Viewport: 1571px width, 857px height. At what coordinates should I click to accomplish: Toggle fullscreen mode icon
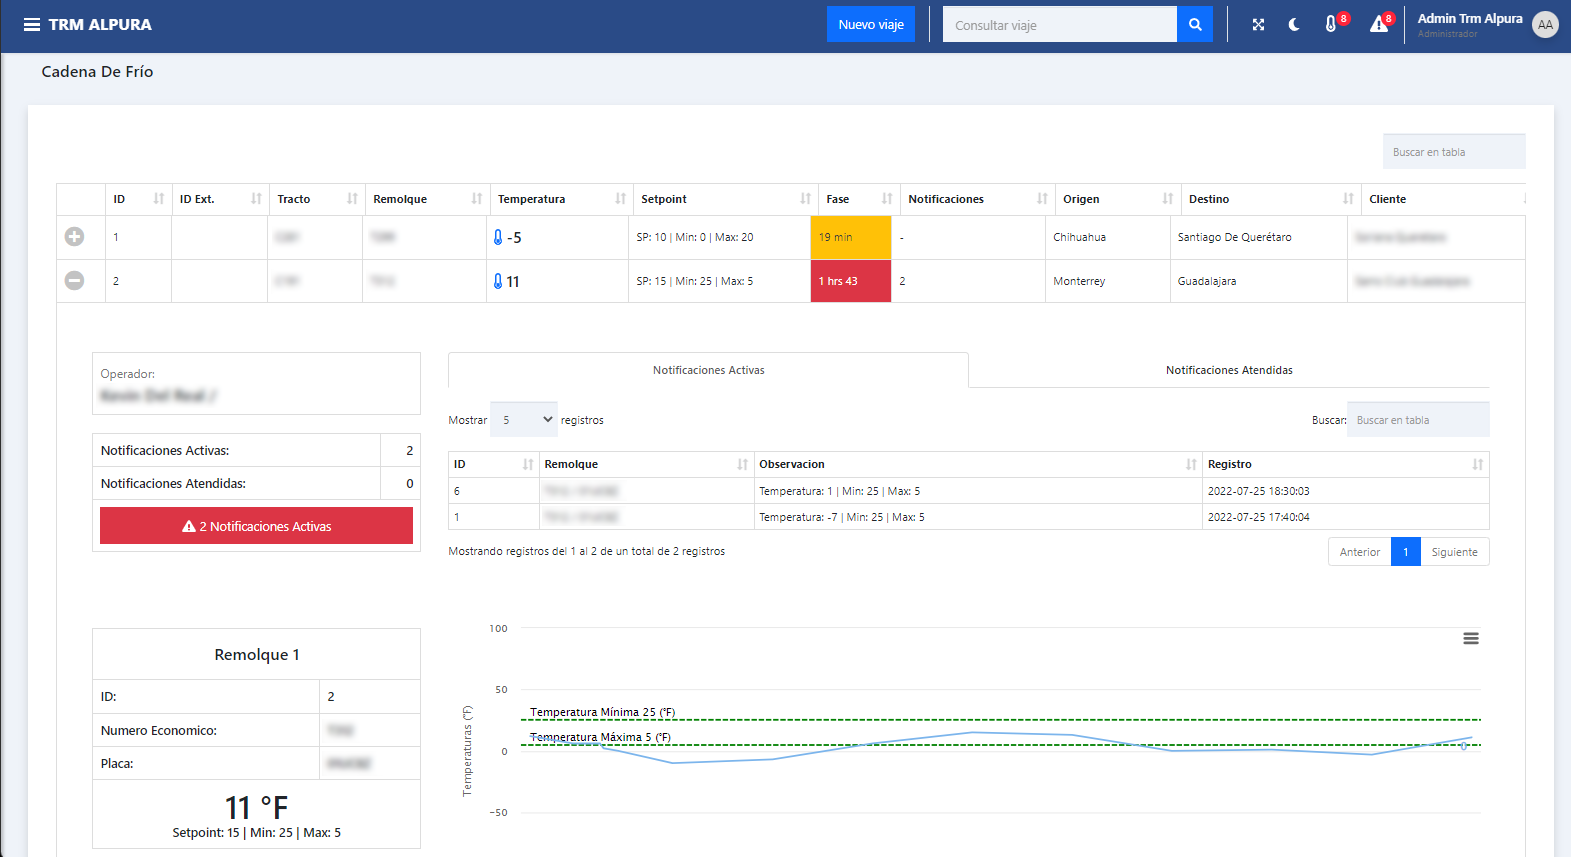1258,25
